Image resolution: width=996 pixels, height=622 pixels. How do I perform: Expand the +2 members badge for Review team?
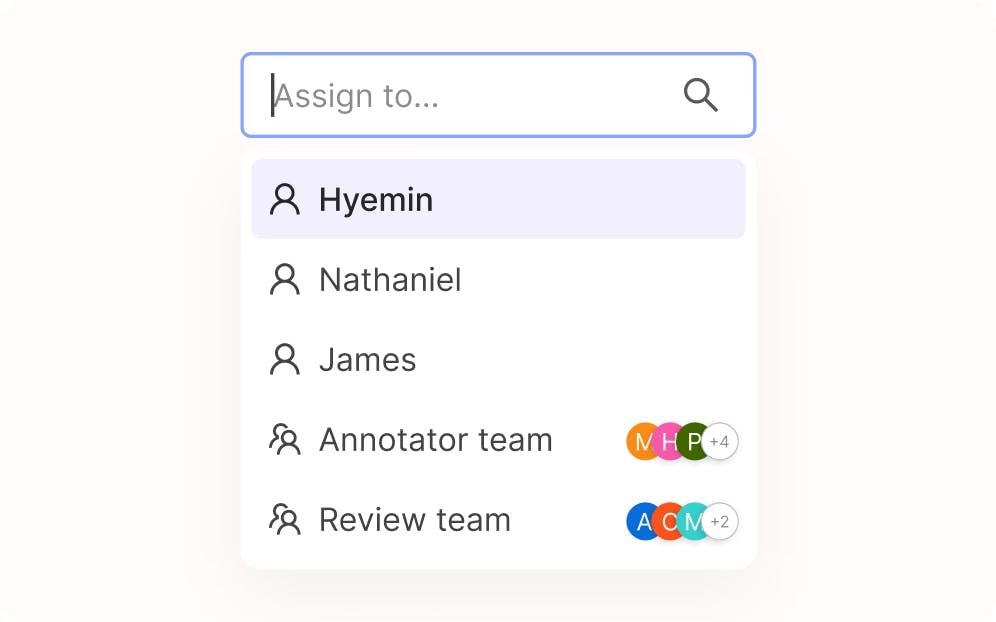(720, 521)
